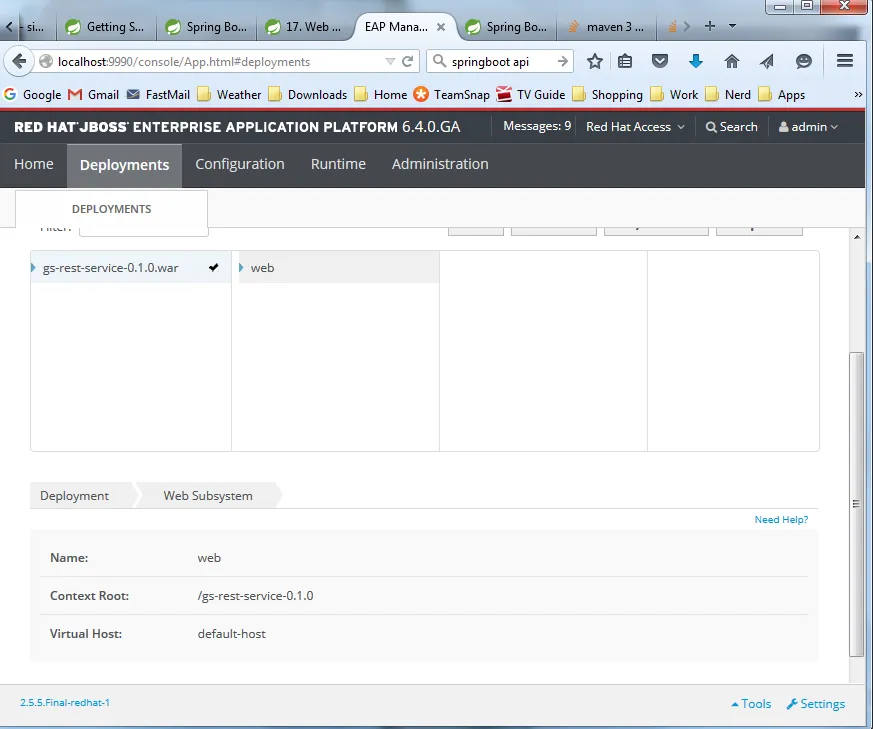Switch to the Getting Started browser tab
873x729 pixels.
107,27
